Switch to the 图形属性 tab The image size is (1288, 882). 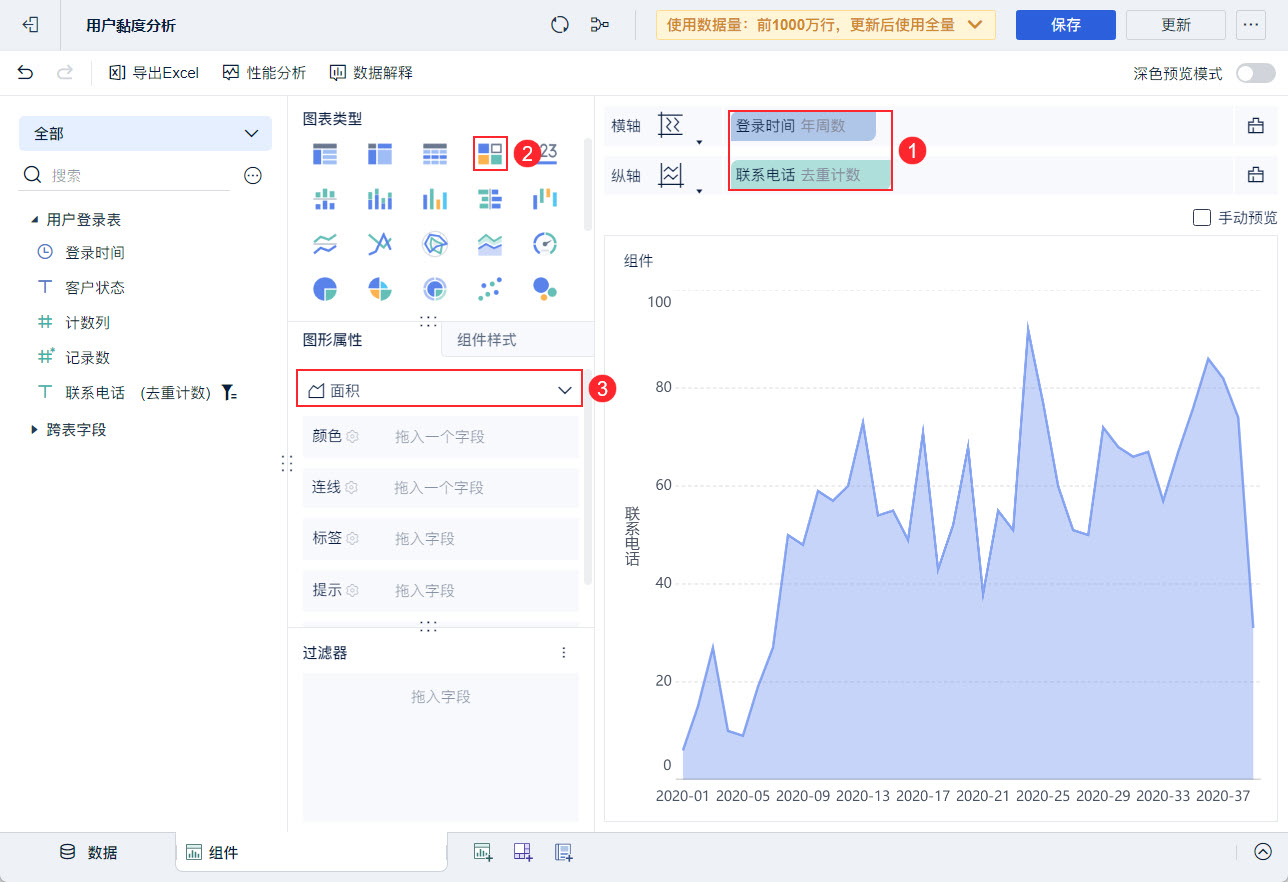pyautogui.click(x=364, y=340)
